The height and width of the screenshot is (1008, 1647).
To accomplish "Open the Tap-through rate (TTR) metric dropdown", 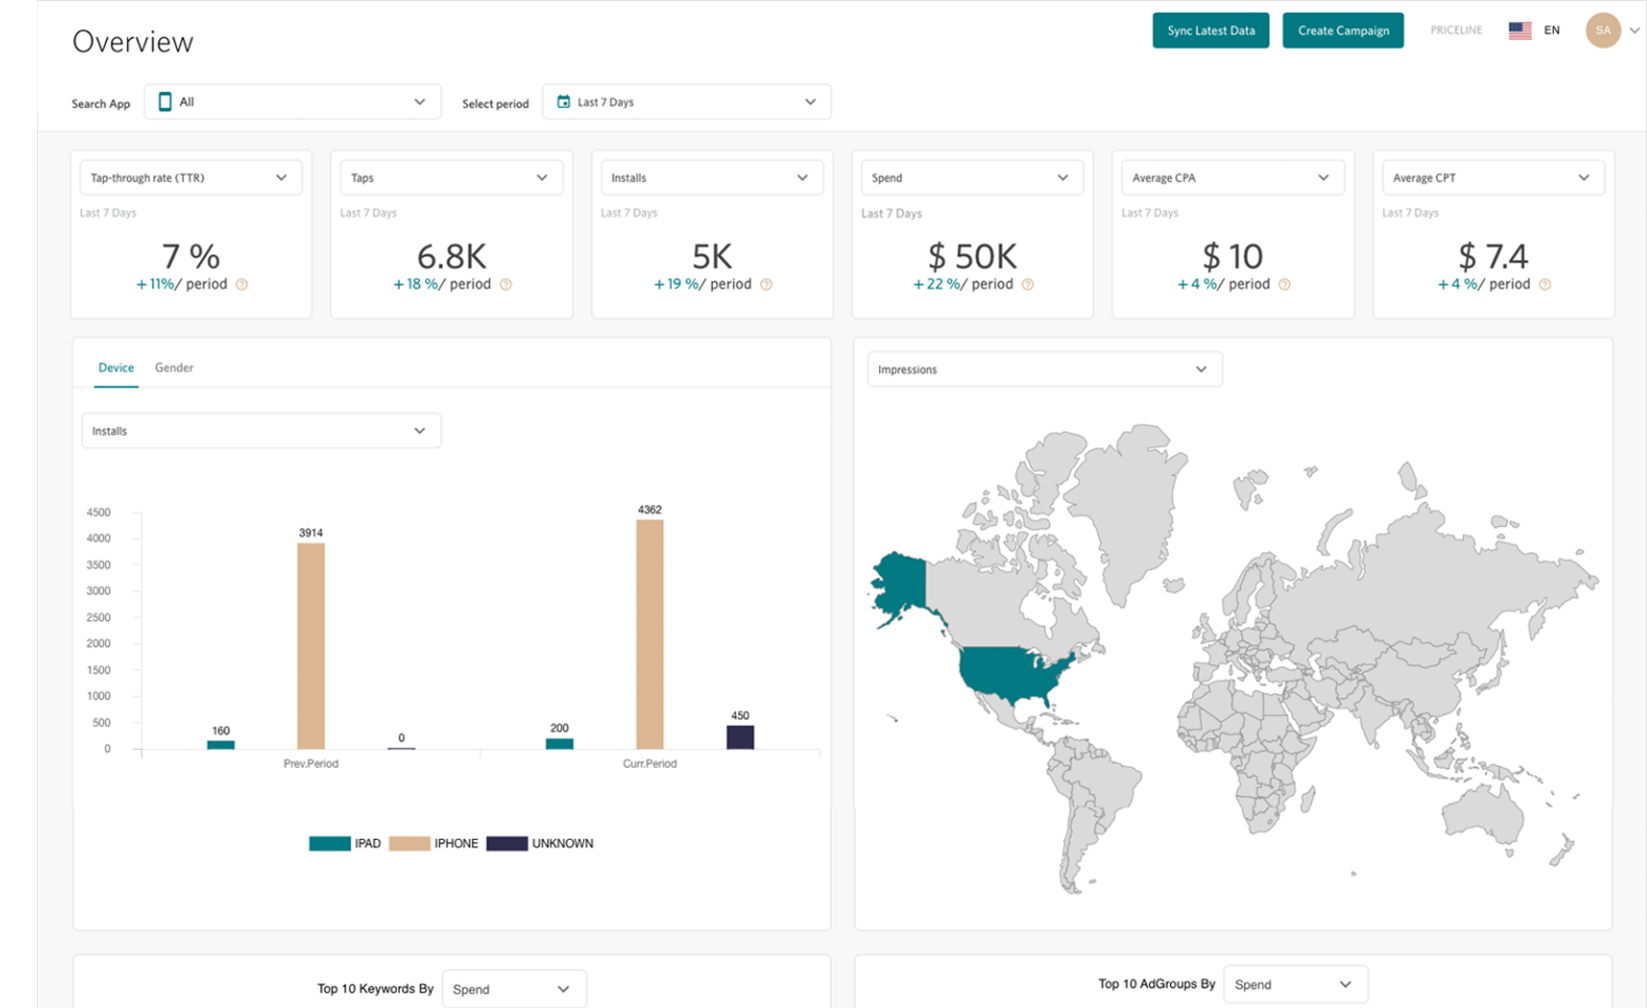I will [x=191, y=178].
